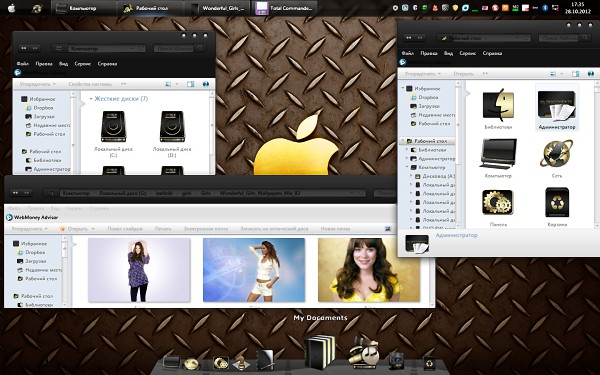Open chess piece icon in dock

[x=241, y=362]
